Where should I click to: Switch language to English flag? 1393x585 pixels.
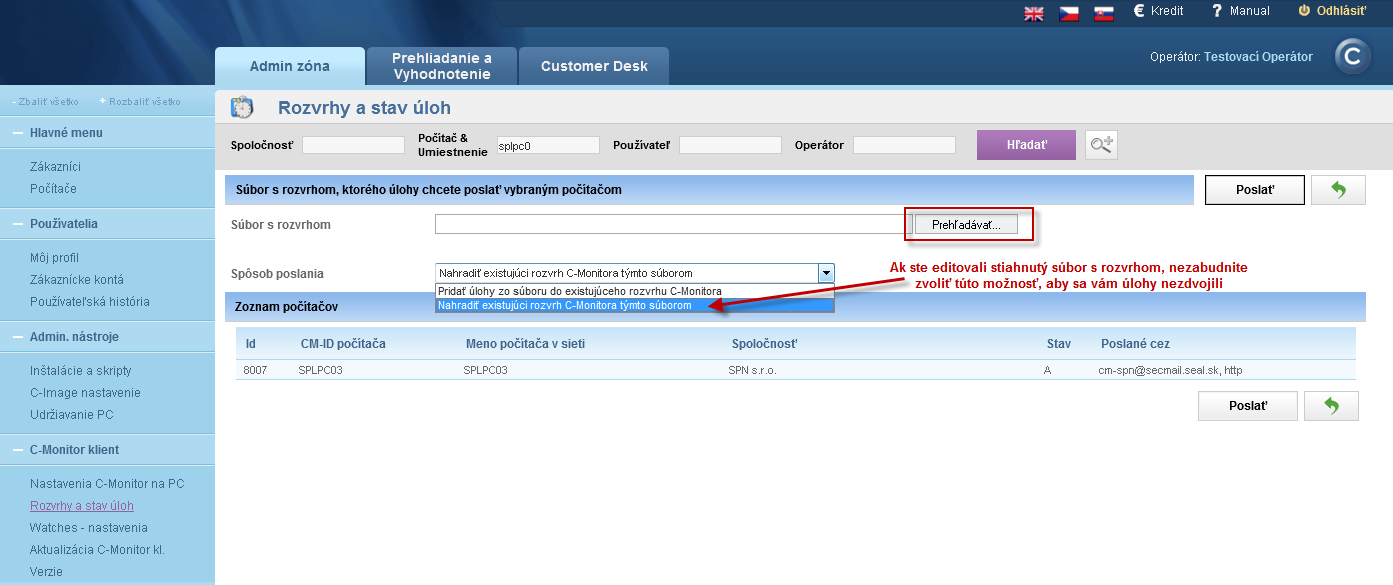click(x=1034, y=13)
